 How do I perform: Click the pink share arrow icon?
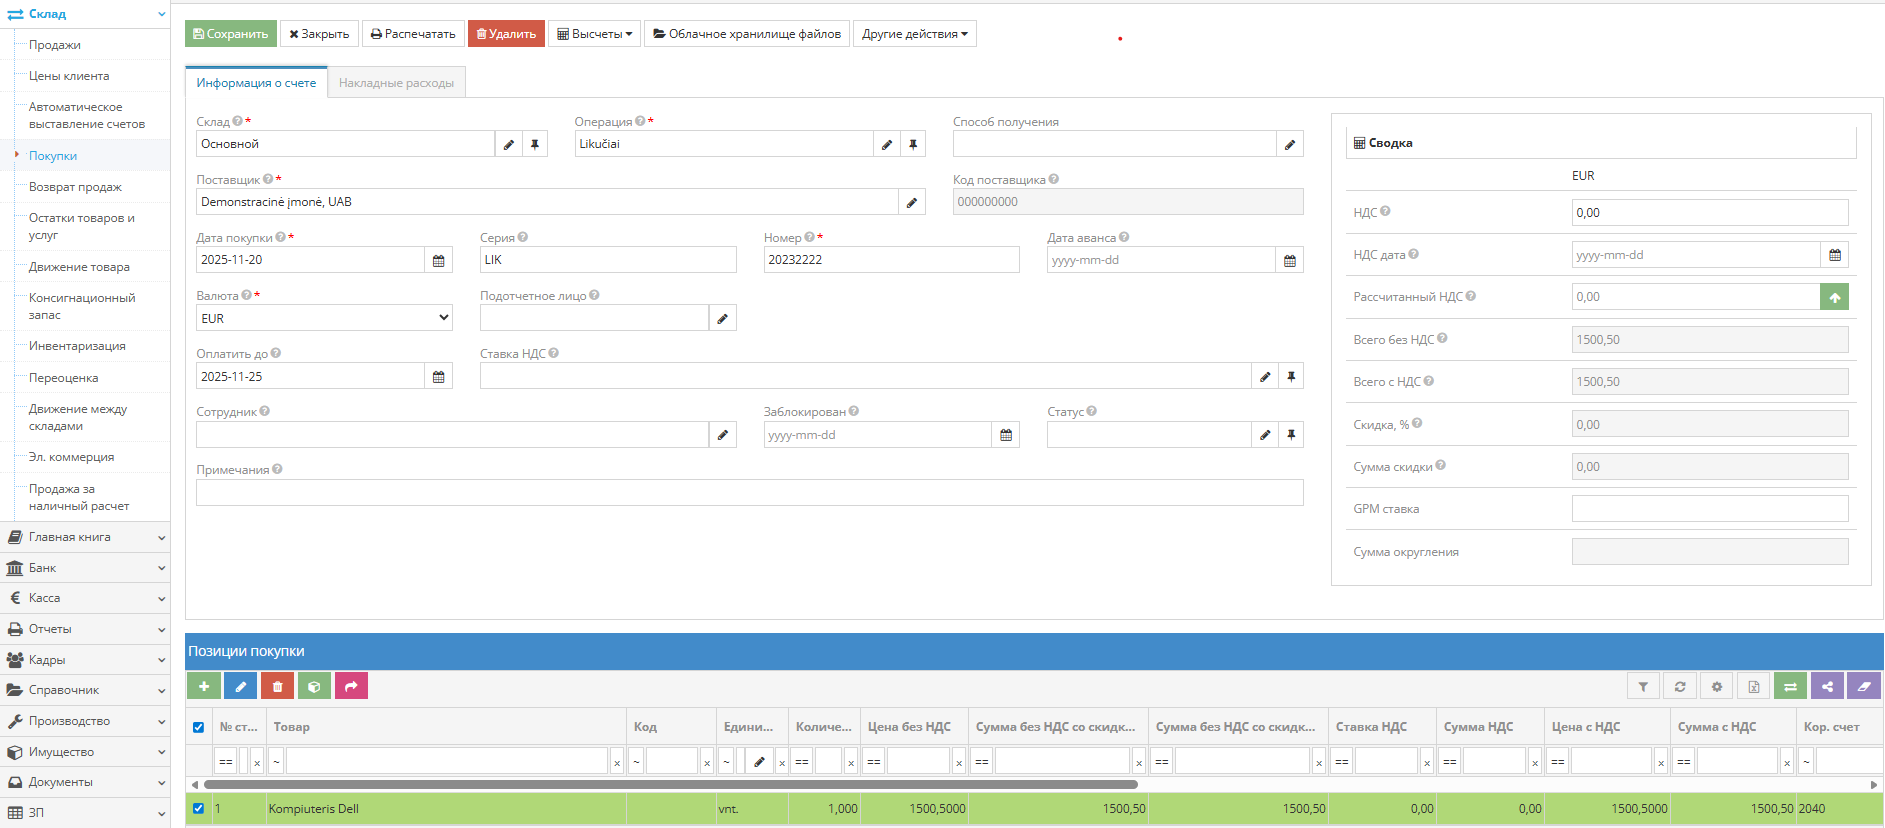click(x=351, y=686)
